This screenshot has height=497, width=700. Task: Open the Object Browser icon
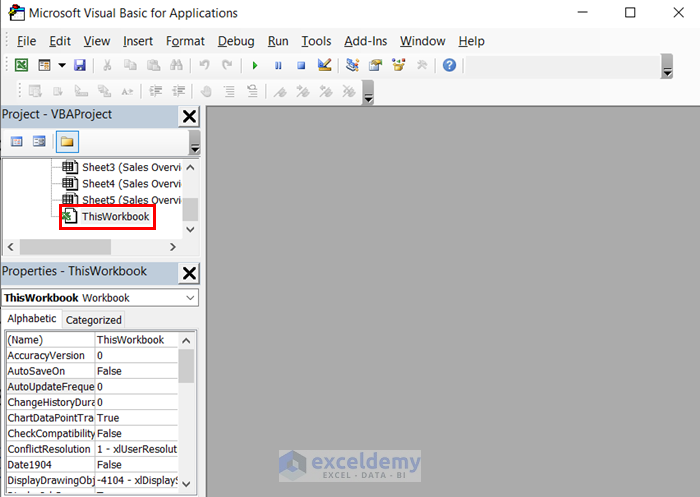[x=399, y=65]
